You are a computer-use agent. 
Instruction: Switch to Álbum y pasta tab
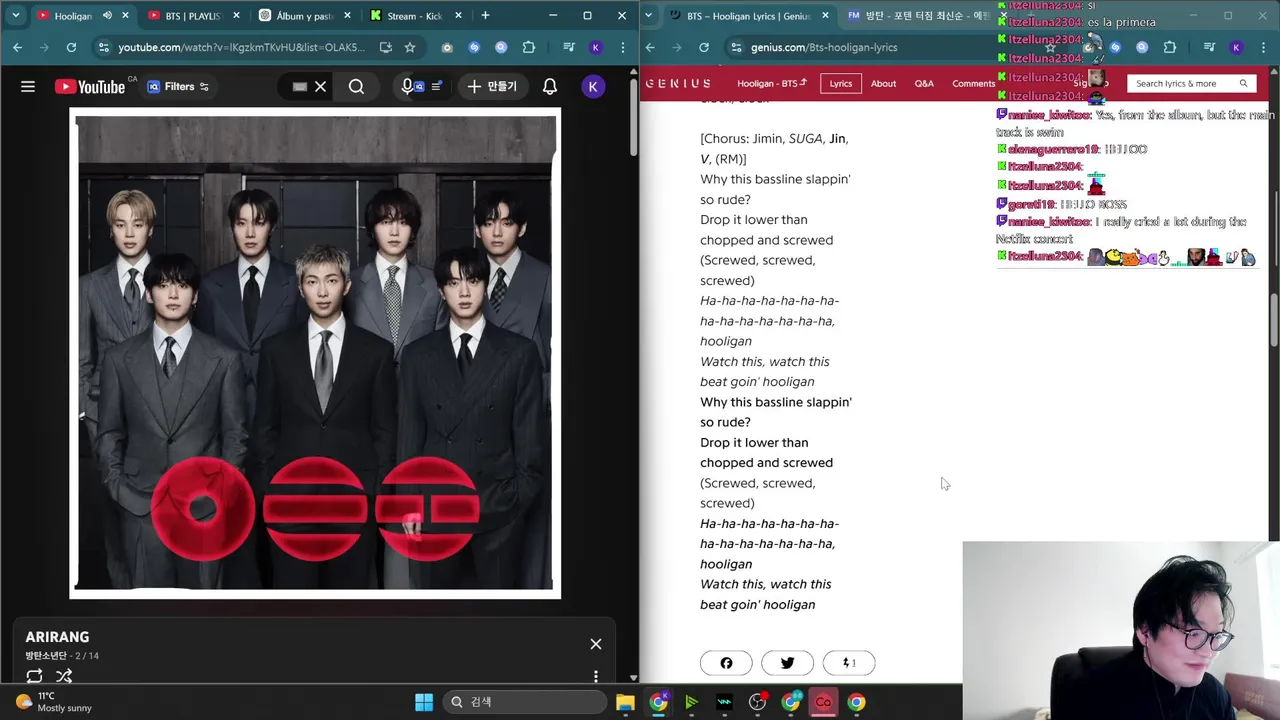coord(306,16)
